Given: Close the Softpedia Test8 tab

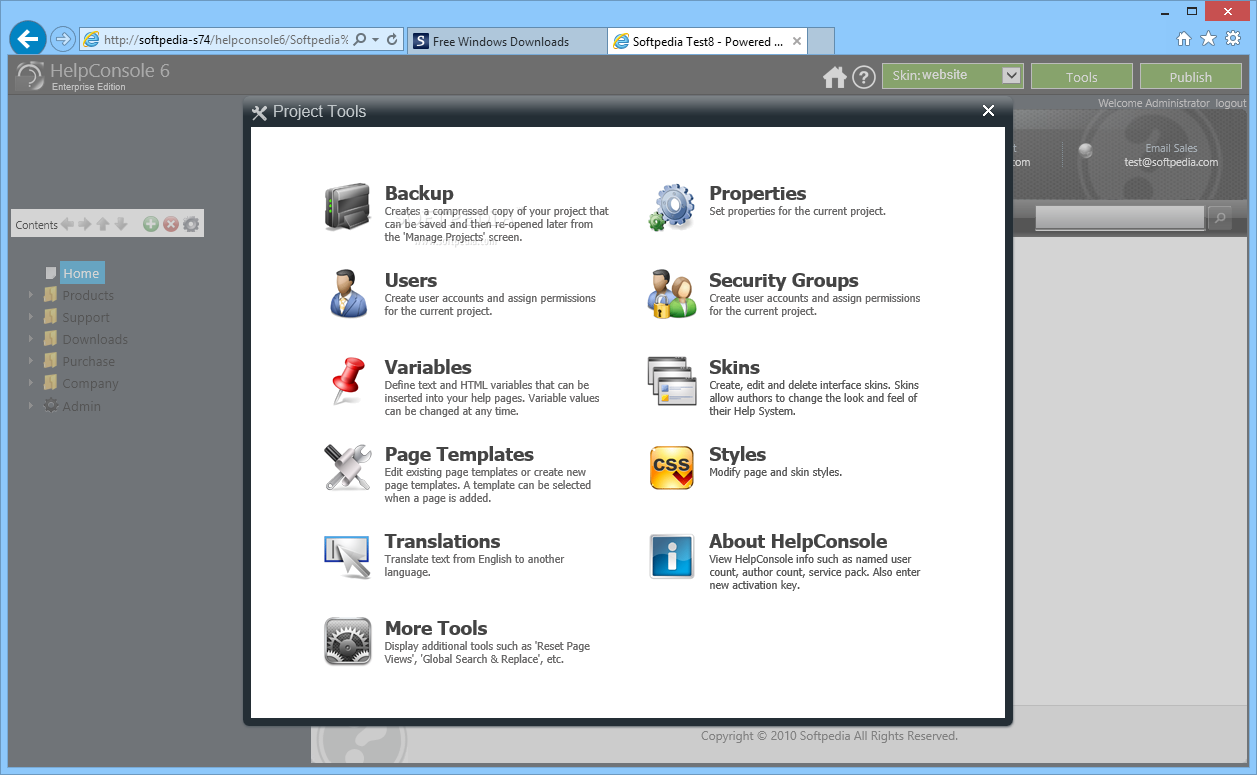Looking at the screenshot, I should (797, 41).
